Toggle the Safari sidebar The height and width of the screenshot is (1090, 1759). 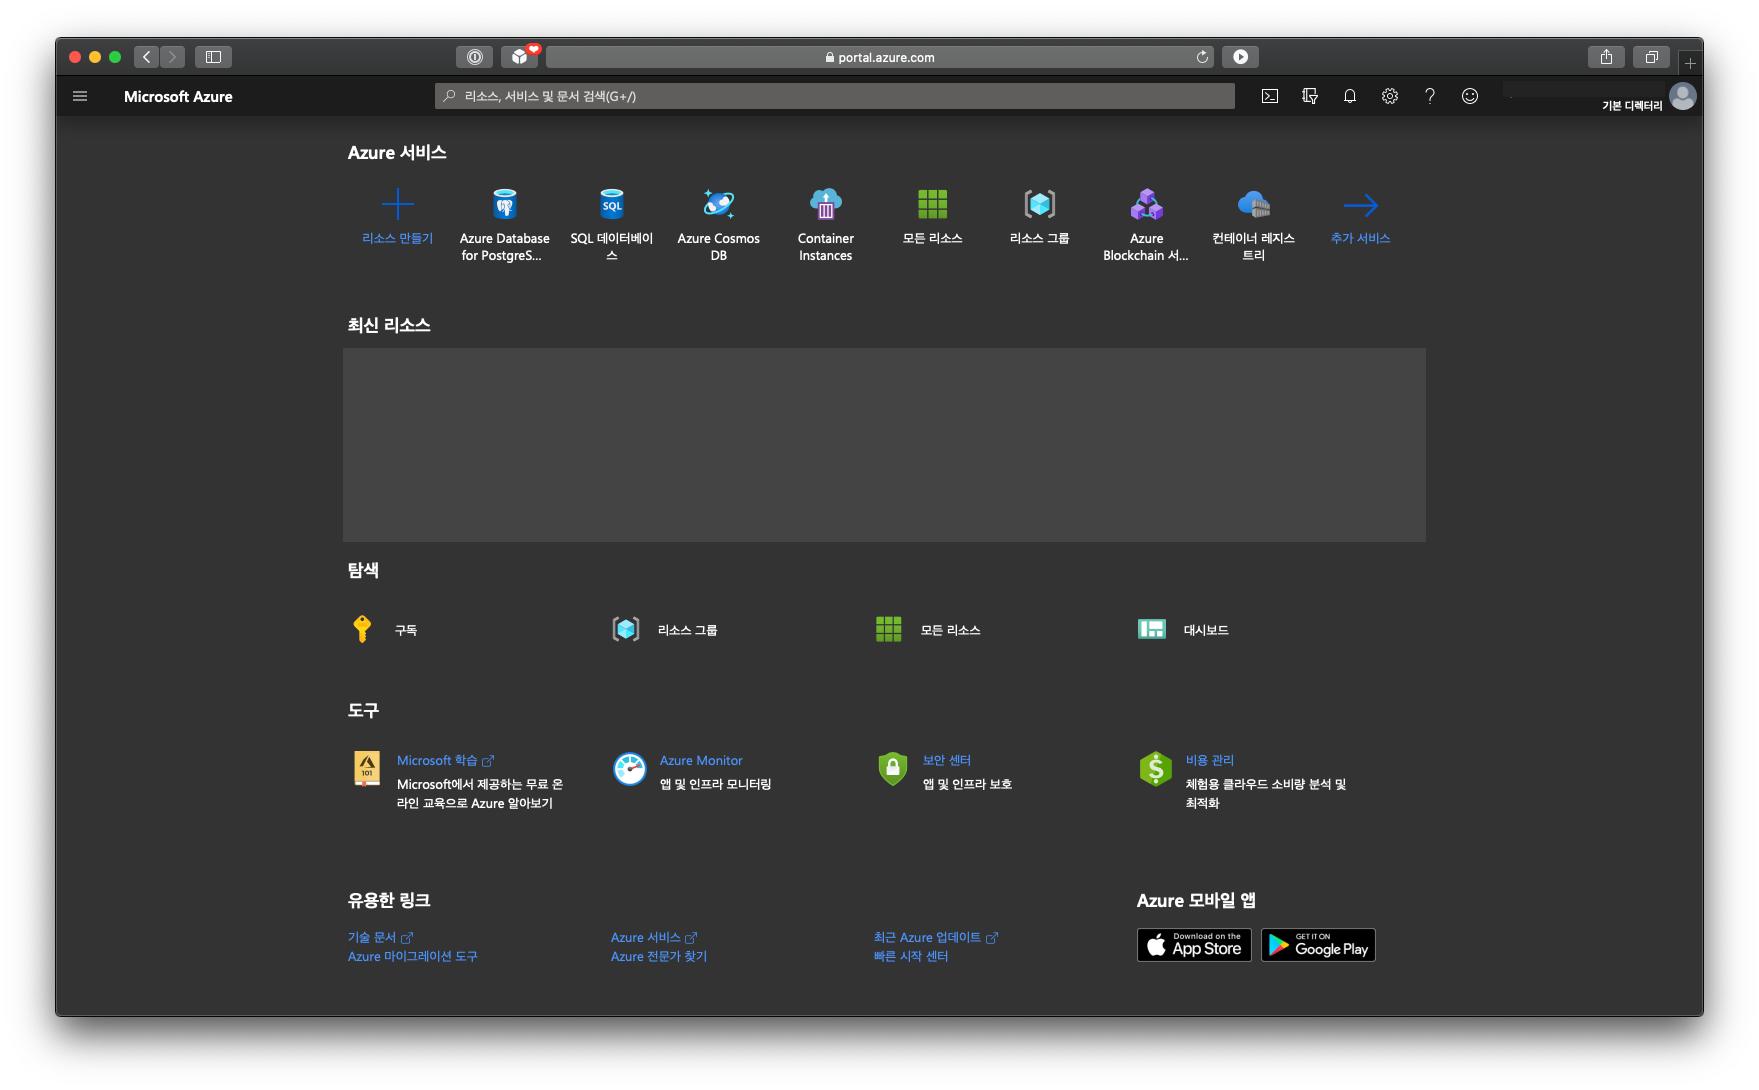(x=213, y=57)
